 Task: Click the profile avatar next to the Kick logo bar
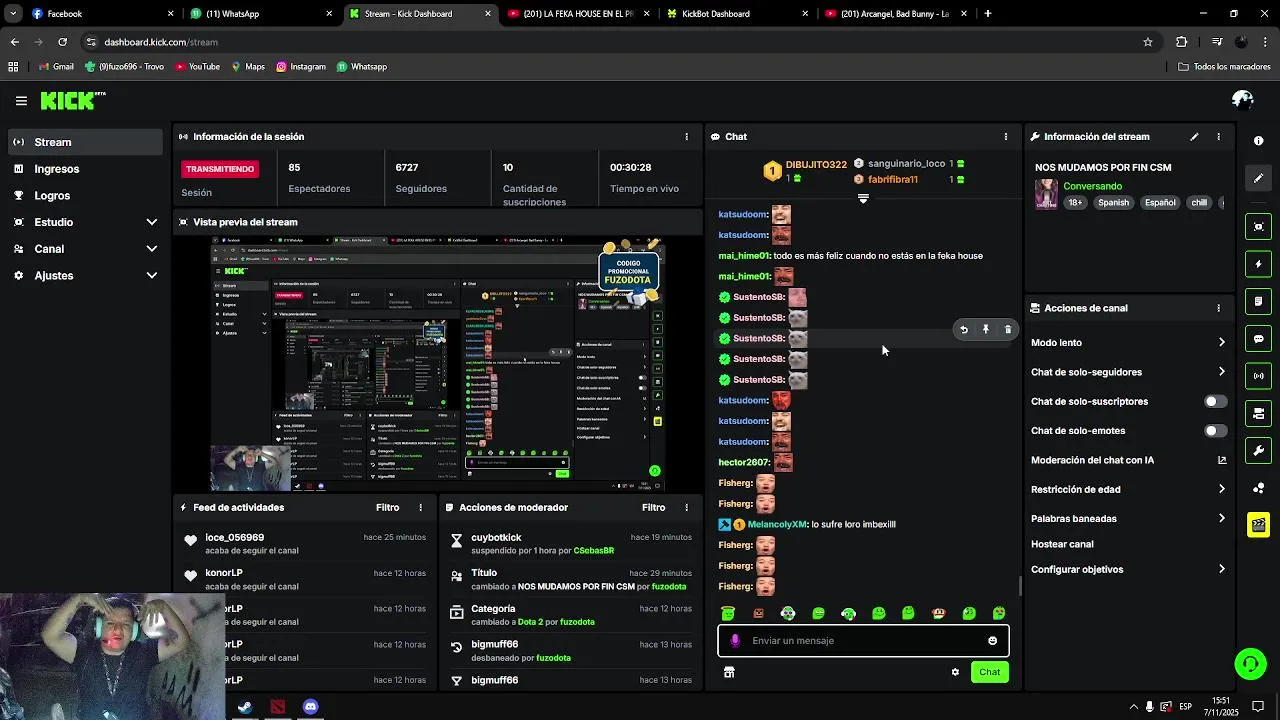(x=1243, y=100)
